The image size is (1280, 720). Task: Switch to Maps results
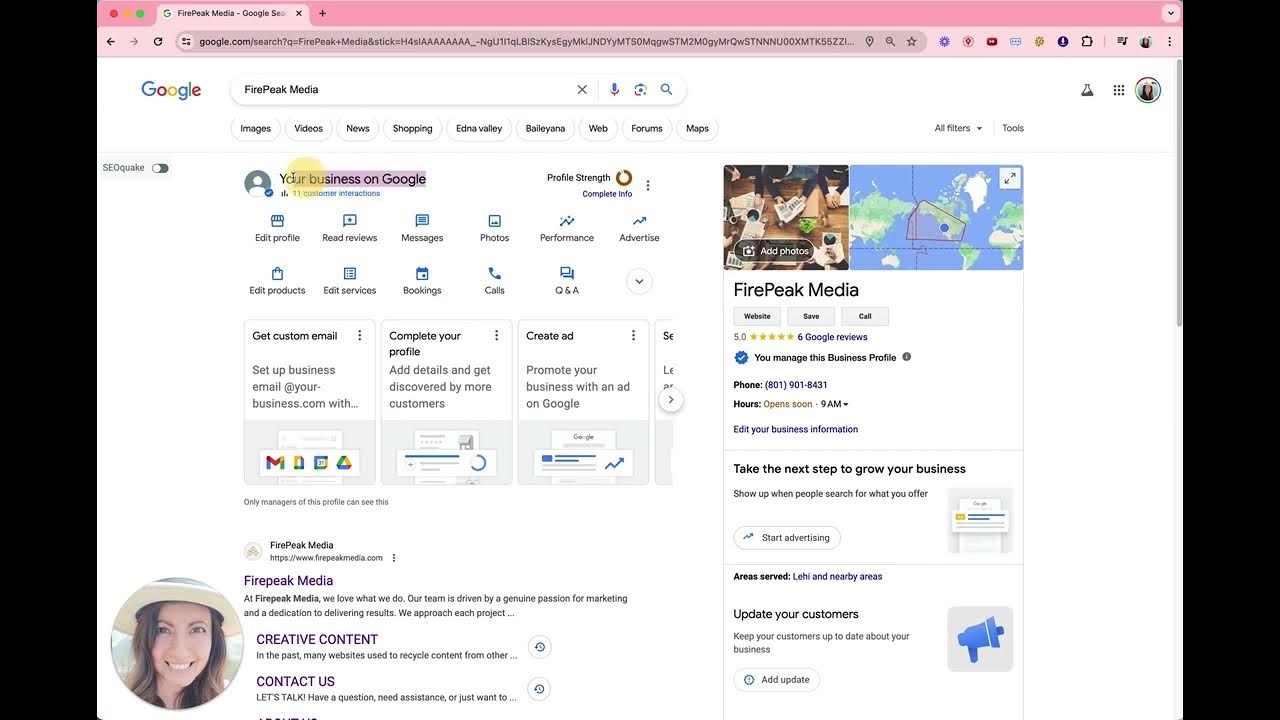pos(697,128)
